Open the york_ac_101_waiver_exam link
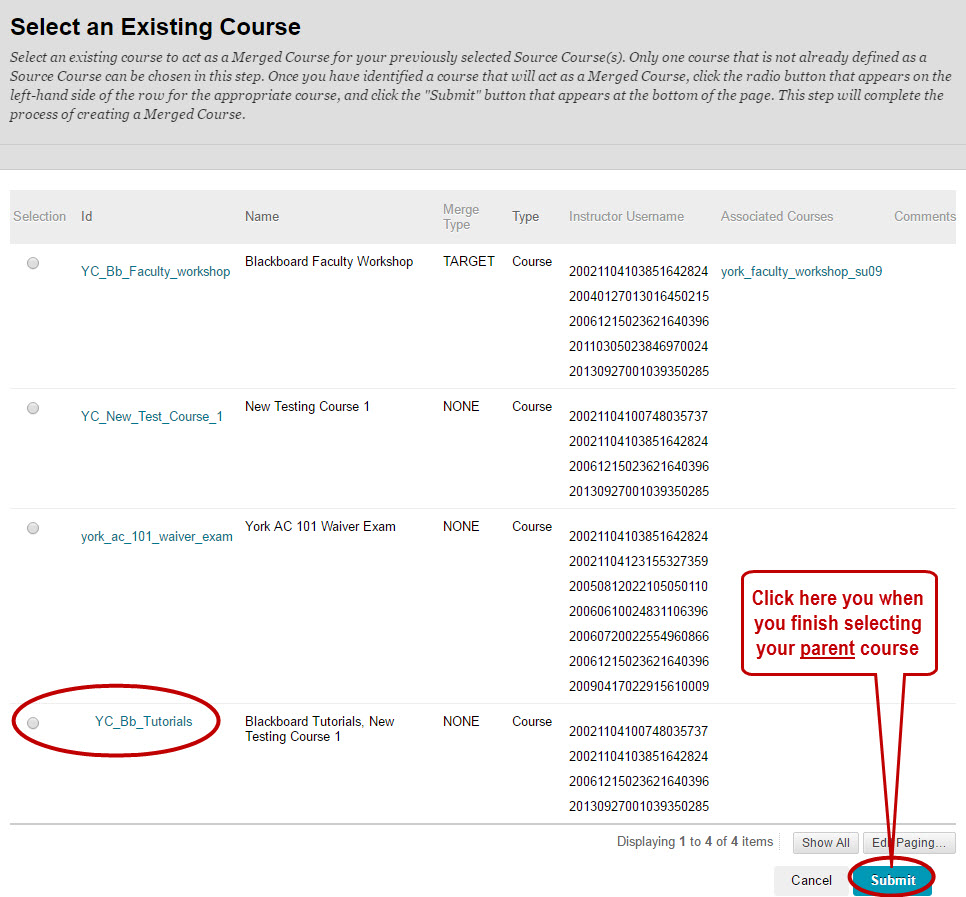Screen dimensions: 966x897 click(x=156, y=537)
